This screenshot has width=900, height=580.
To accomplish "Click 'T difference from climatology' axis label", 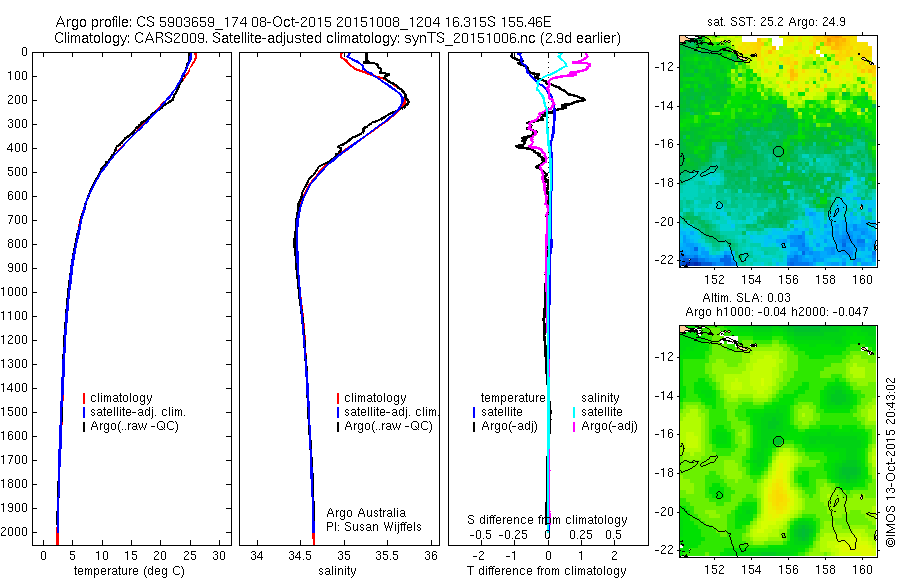I will pos(546,571).
